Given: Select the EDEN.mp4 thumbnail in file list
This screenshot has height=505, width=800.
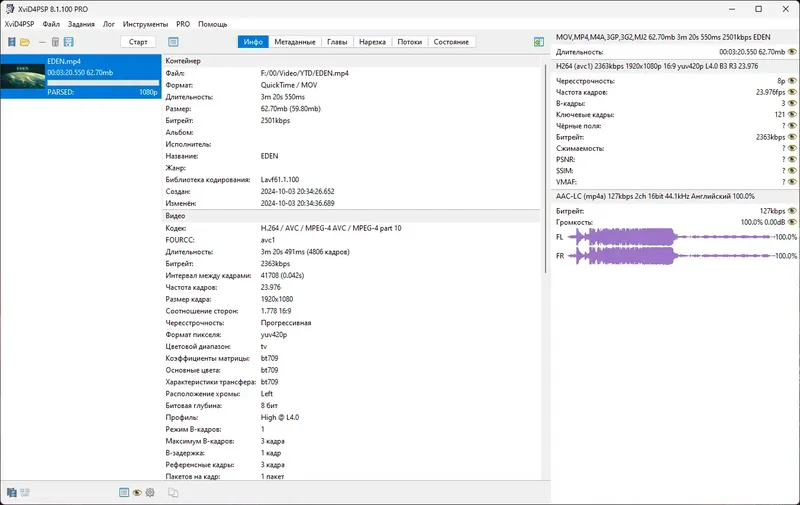Looking at the screenshot, I should [x=23, y=72].
